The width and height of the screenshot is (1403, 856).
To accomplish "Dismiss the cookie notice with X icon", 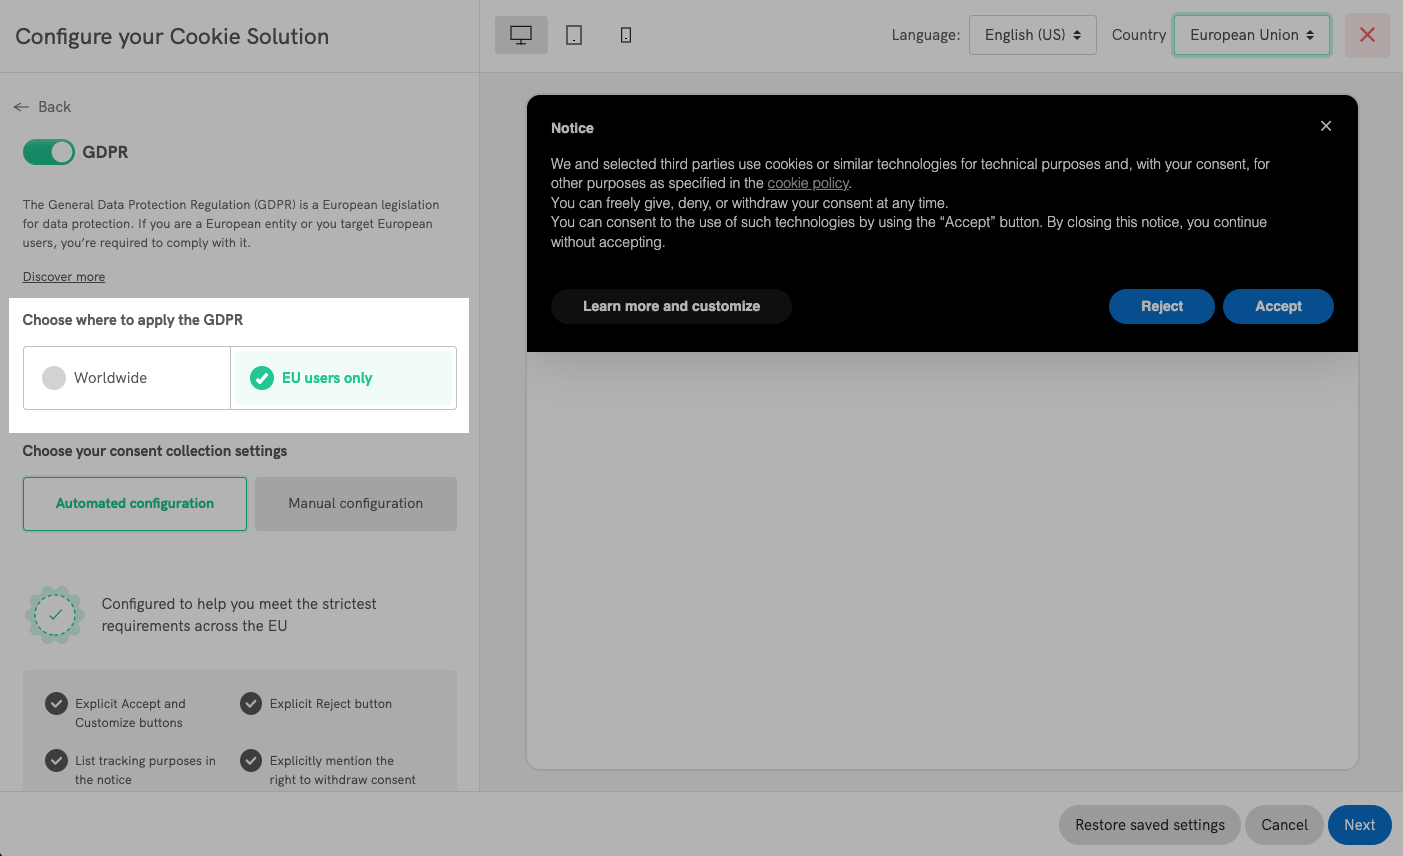I will [x=1326, y=126].
